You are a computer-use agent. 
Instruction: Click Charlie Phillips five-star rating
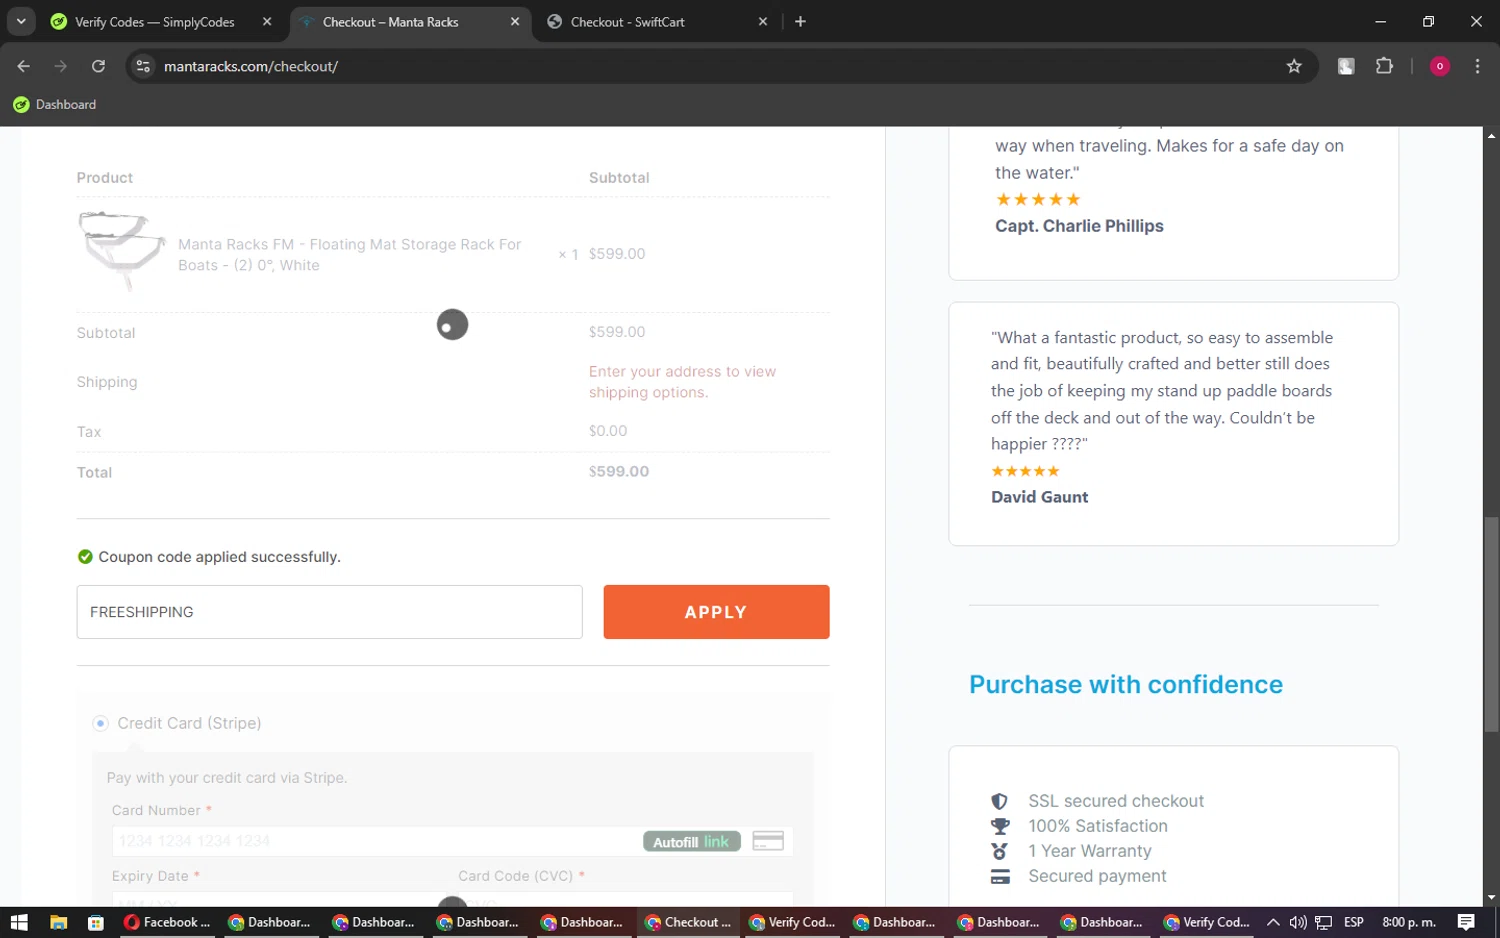1038,200
